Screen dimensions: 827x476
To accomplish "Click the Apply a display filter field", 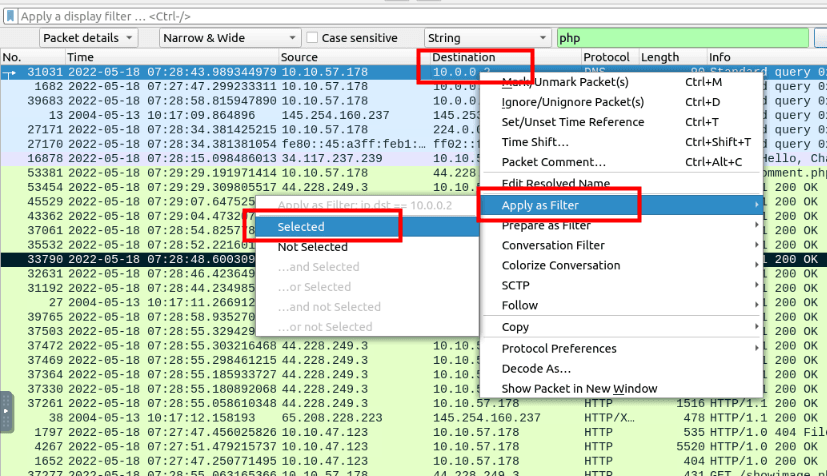I will click(x=400, y=17).
